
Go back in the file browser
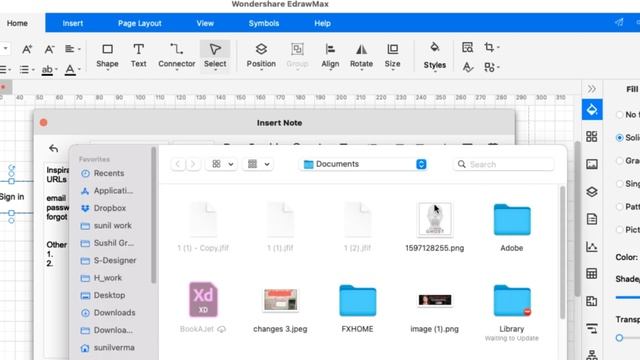[178, 164]
